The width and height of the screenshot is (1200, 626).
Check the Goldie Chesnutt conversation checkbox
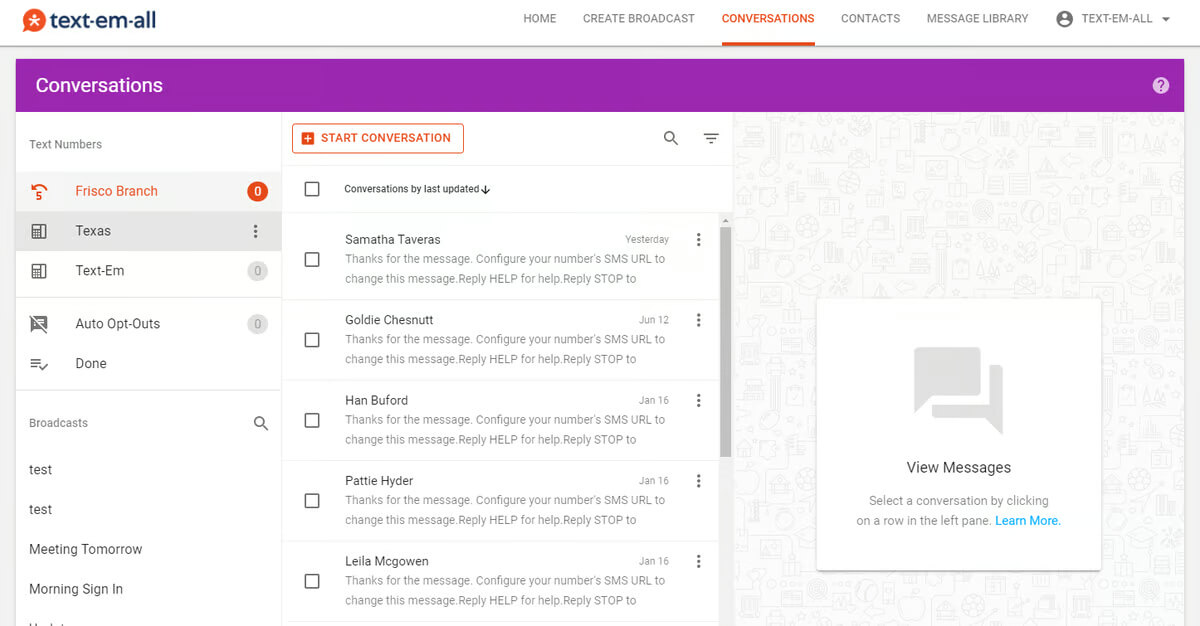pyautogui.click(x=312, y=340)
